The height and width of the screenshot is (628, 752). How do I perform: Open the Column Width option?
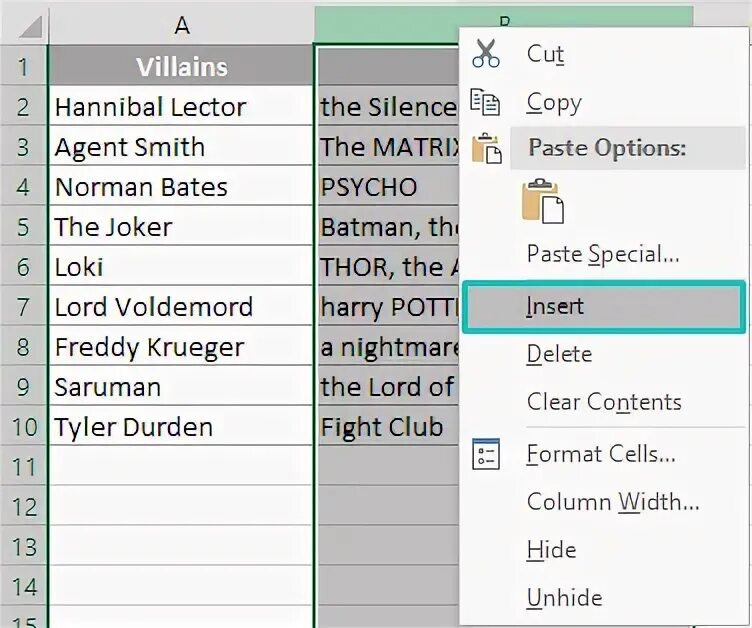[x=612, y=502]
